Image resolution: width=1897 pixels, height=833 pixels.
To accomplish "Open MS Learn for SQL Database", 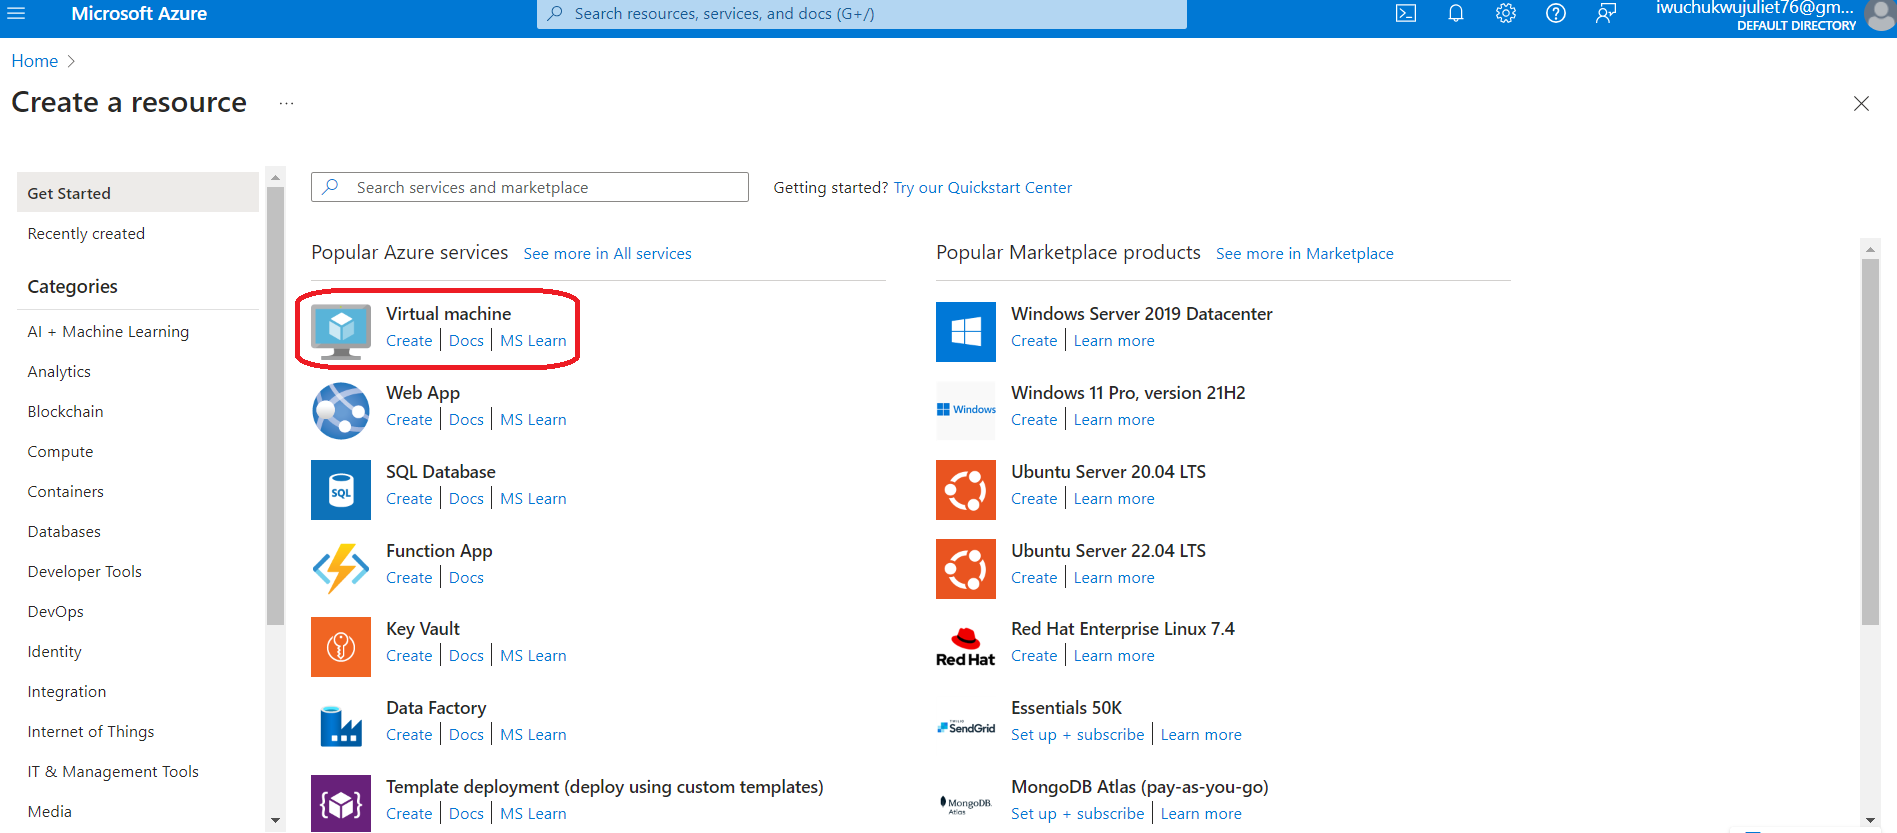I will coord(533,499).
